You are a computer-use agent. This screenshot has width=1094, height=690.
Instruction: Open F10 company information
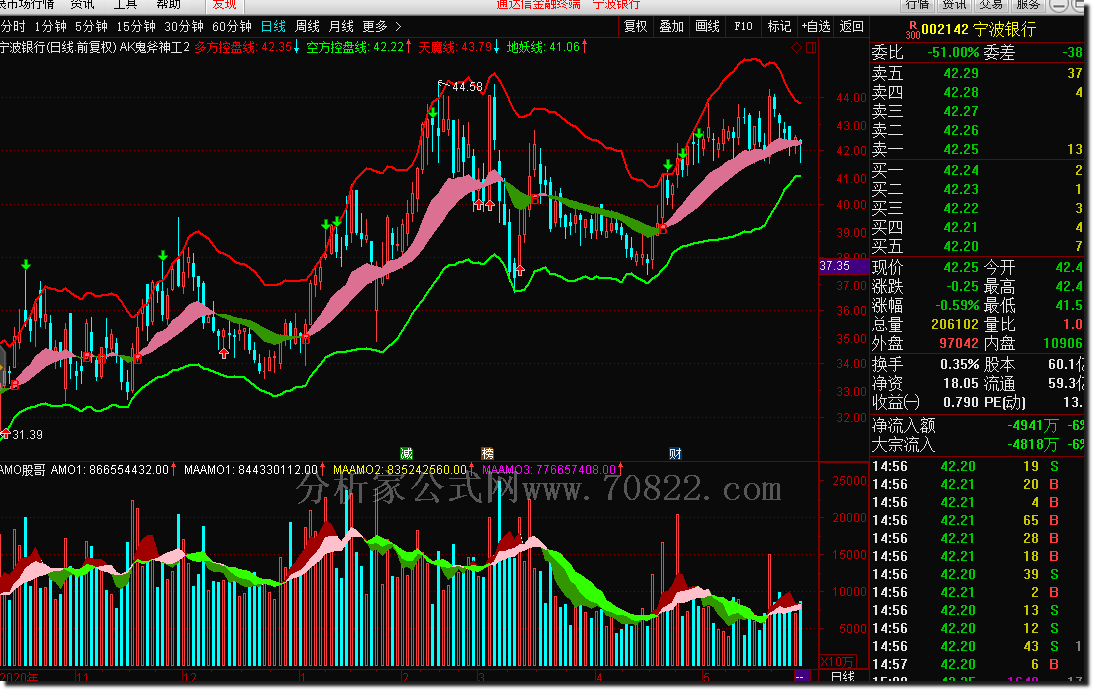point(743,27)
